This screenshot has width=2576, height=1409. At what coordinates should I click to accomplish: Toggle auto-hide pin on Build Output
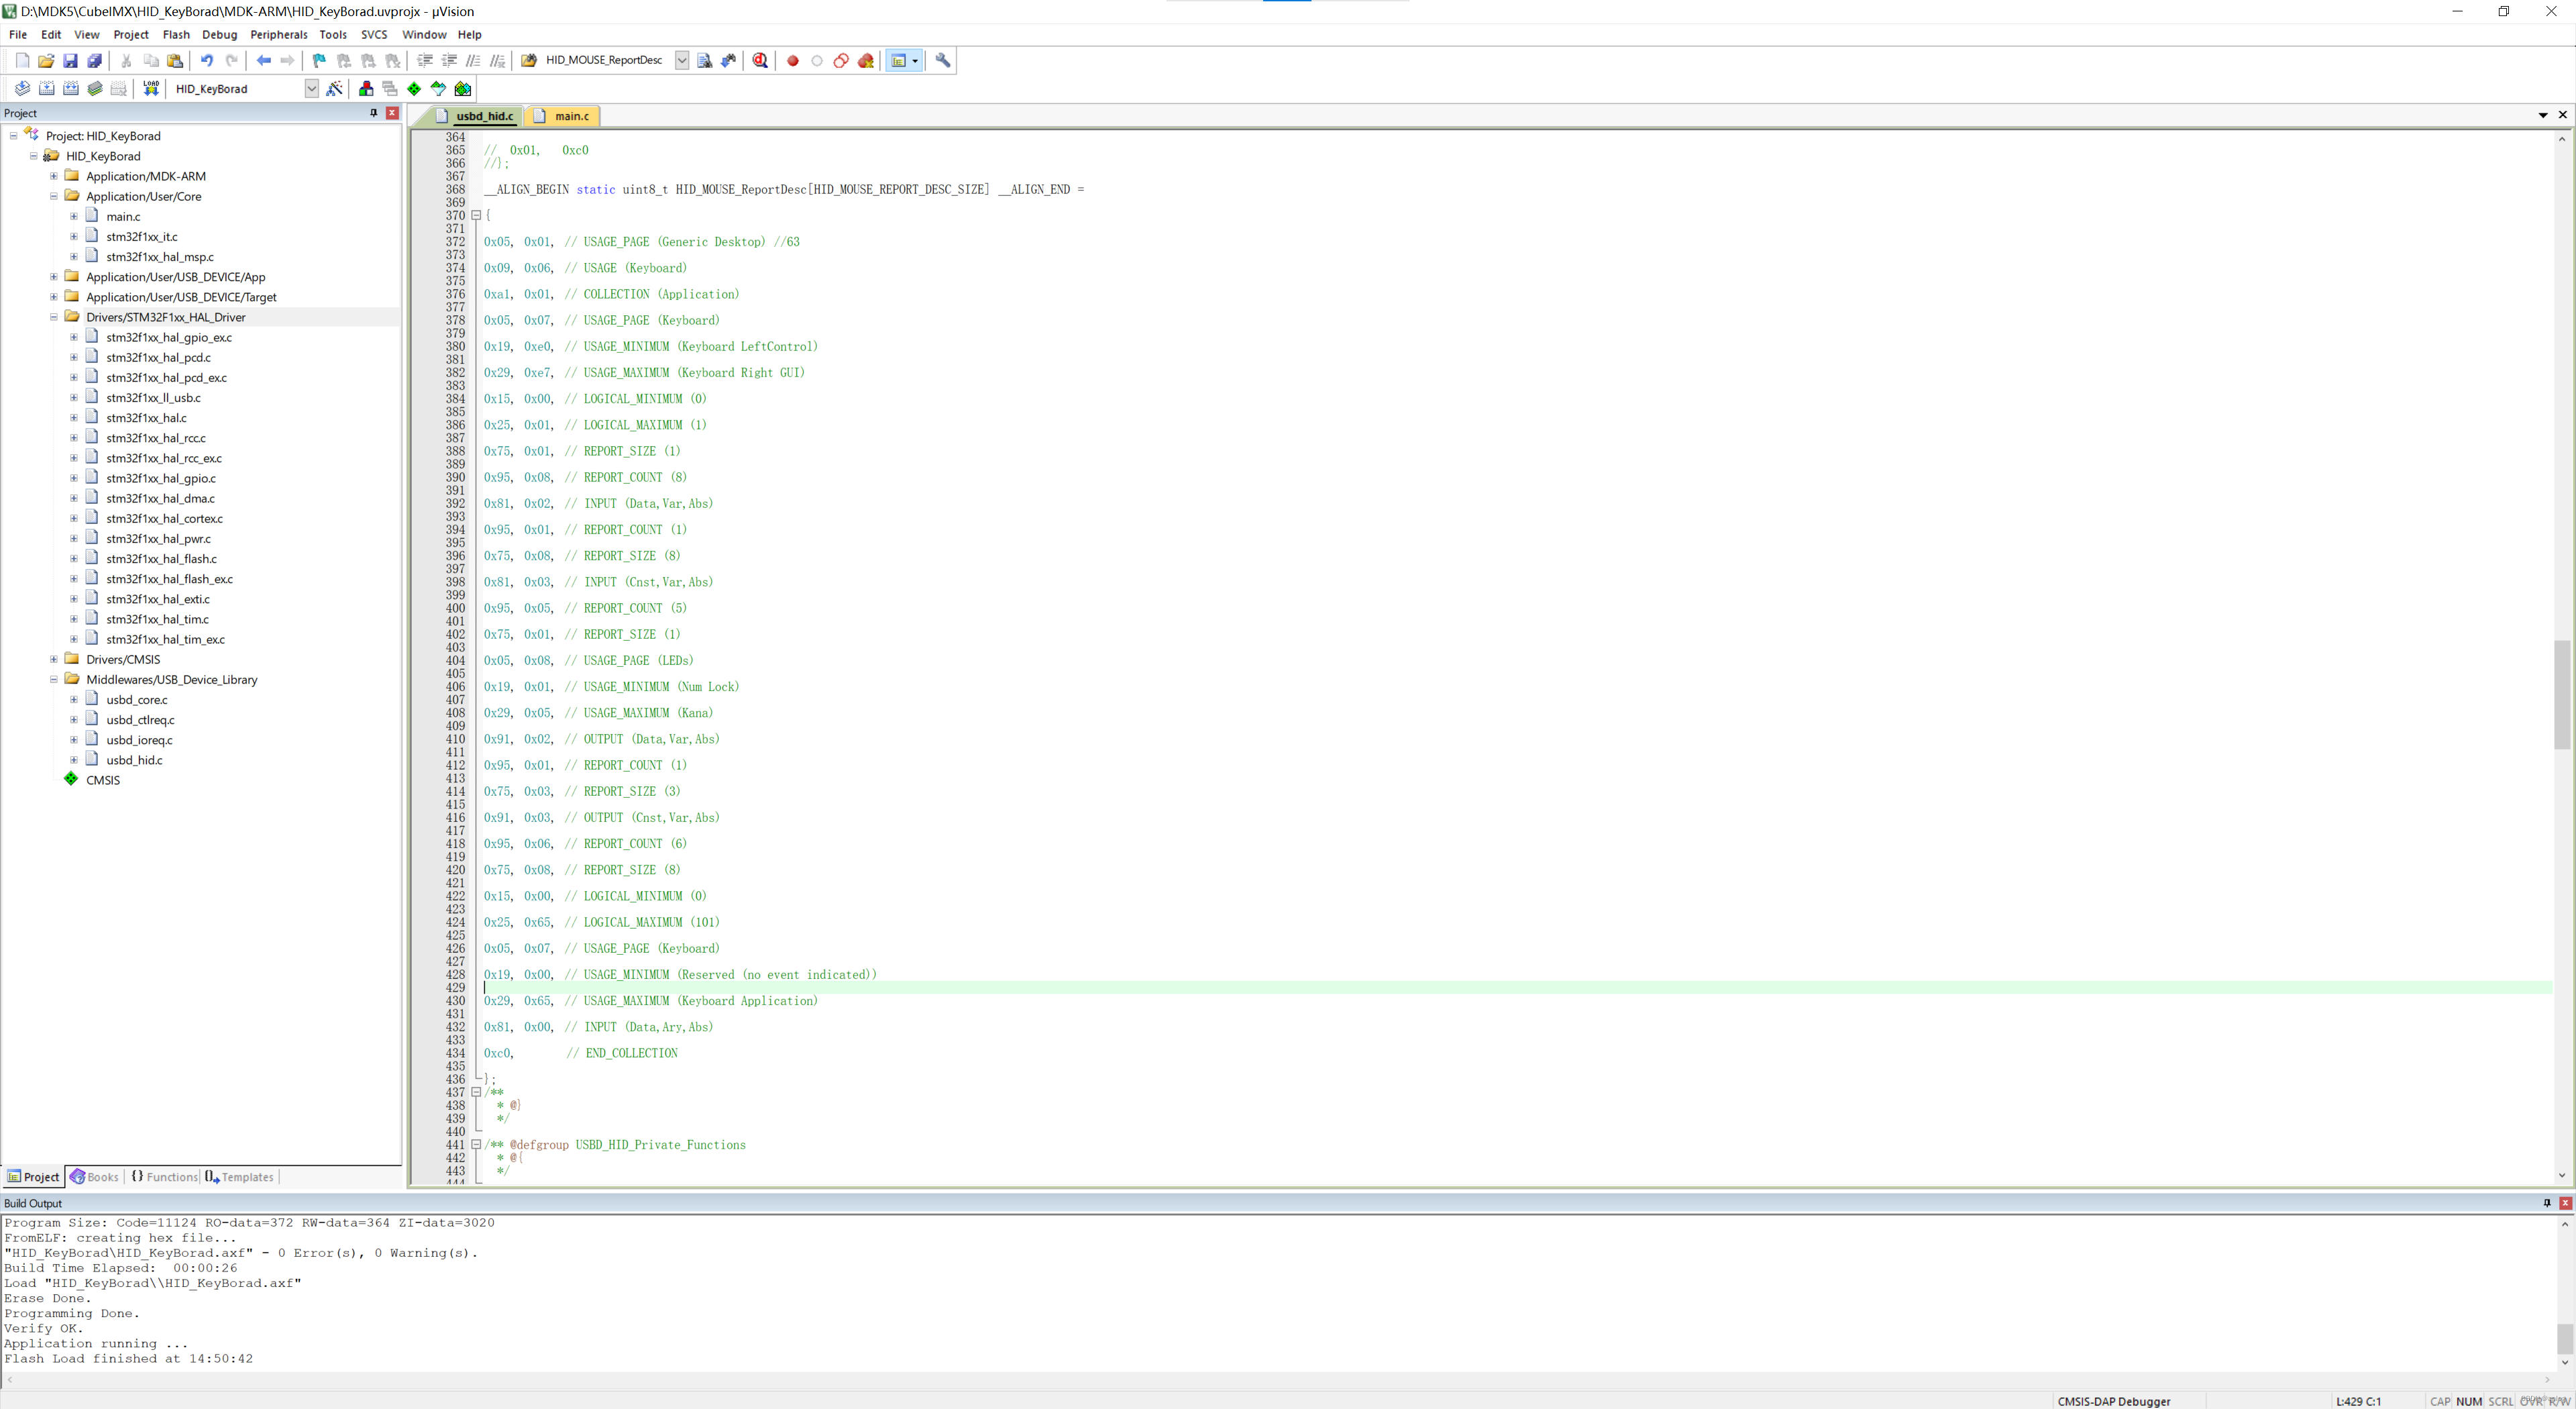pyautogui.click(x=2547, y=1203)
